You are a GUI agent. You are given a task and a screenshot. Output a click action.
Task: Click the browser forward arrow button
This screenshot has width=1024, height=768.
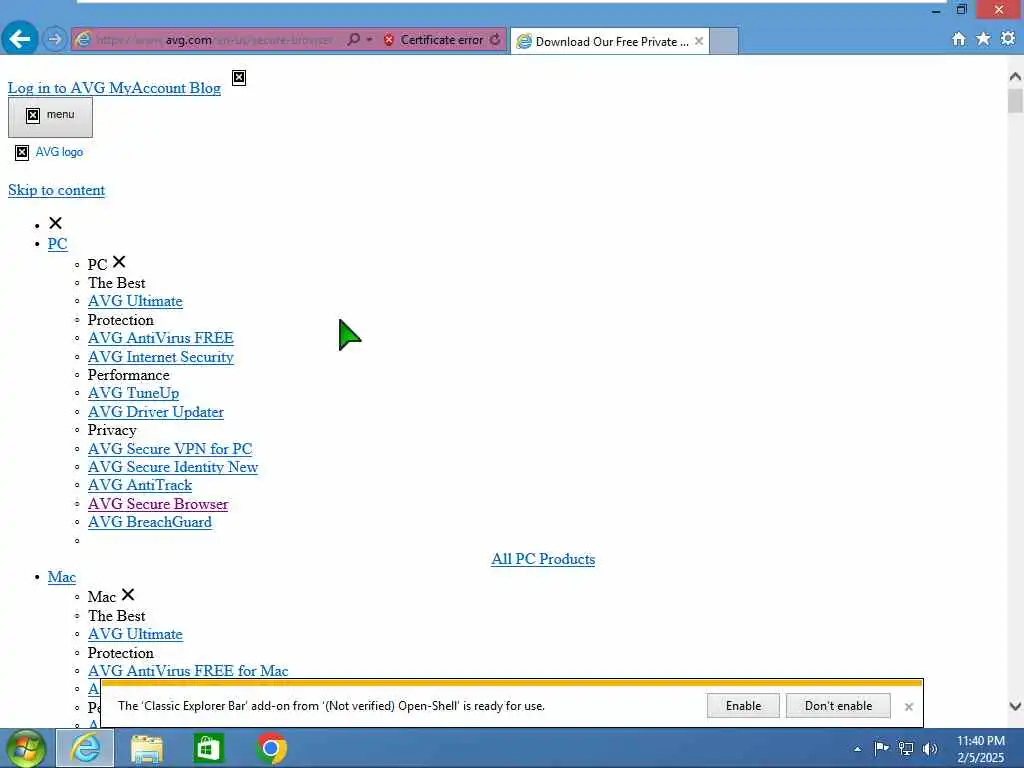click(x=55, y=39)
